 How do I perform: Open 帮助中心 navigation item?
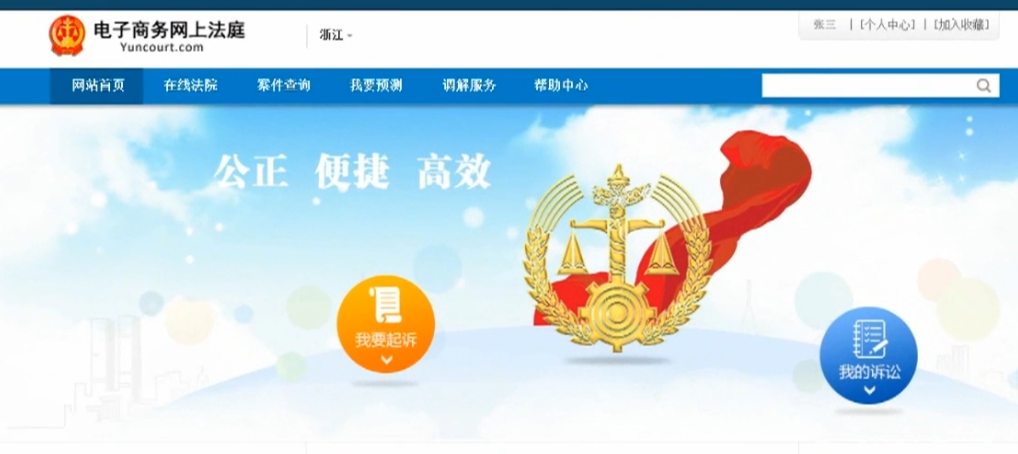tap(561, 86)
